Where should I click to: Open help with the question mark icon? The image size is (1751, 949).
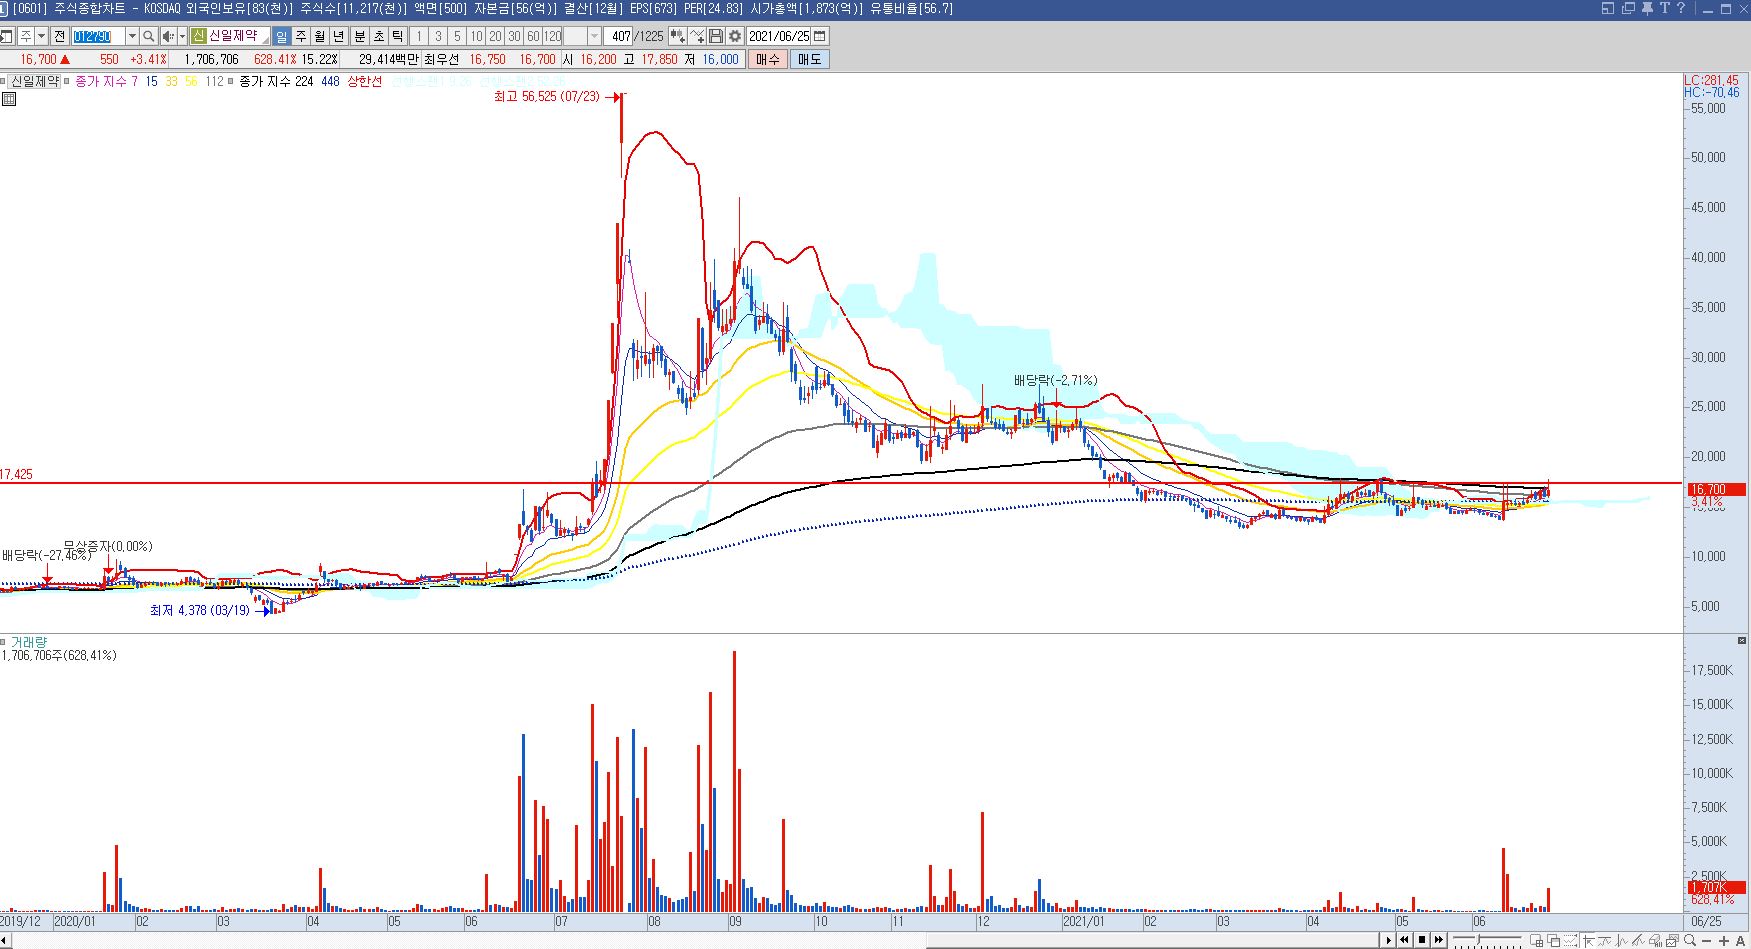1681,8
